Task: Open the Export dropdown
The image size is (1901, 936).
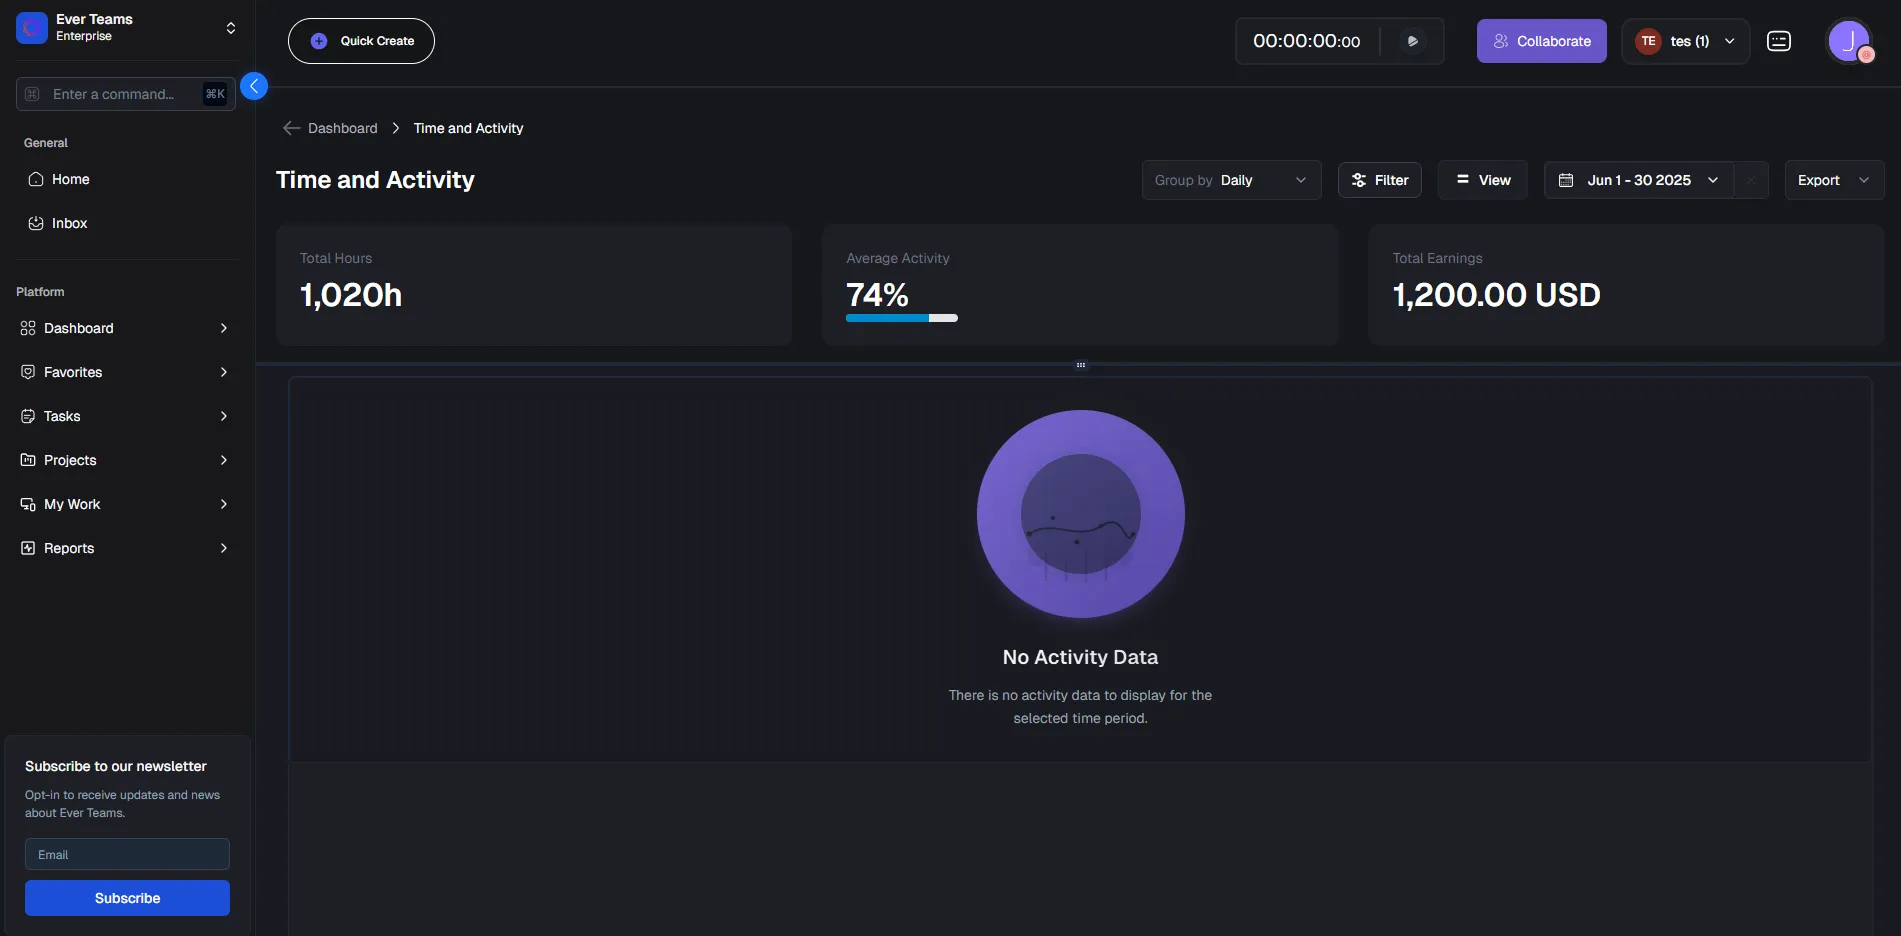Action: [x=1835, y=180]
